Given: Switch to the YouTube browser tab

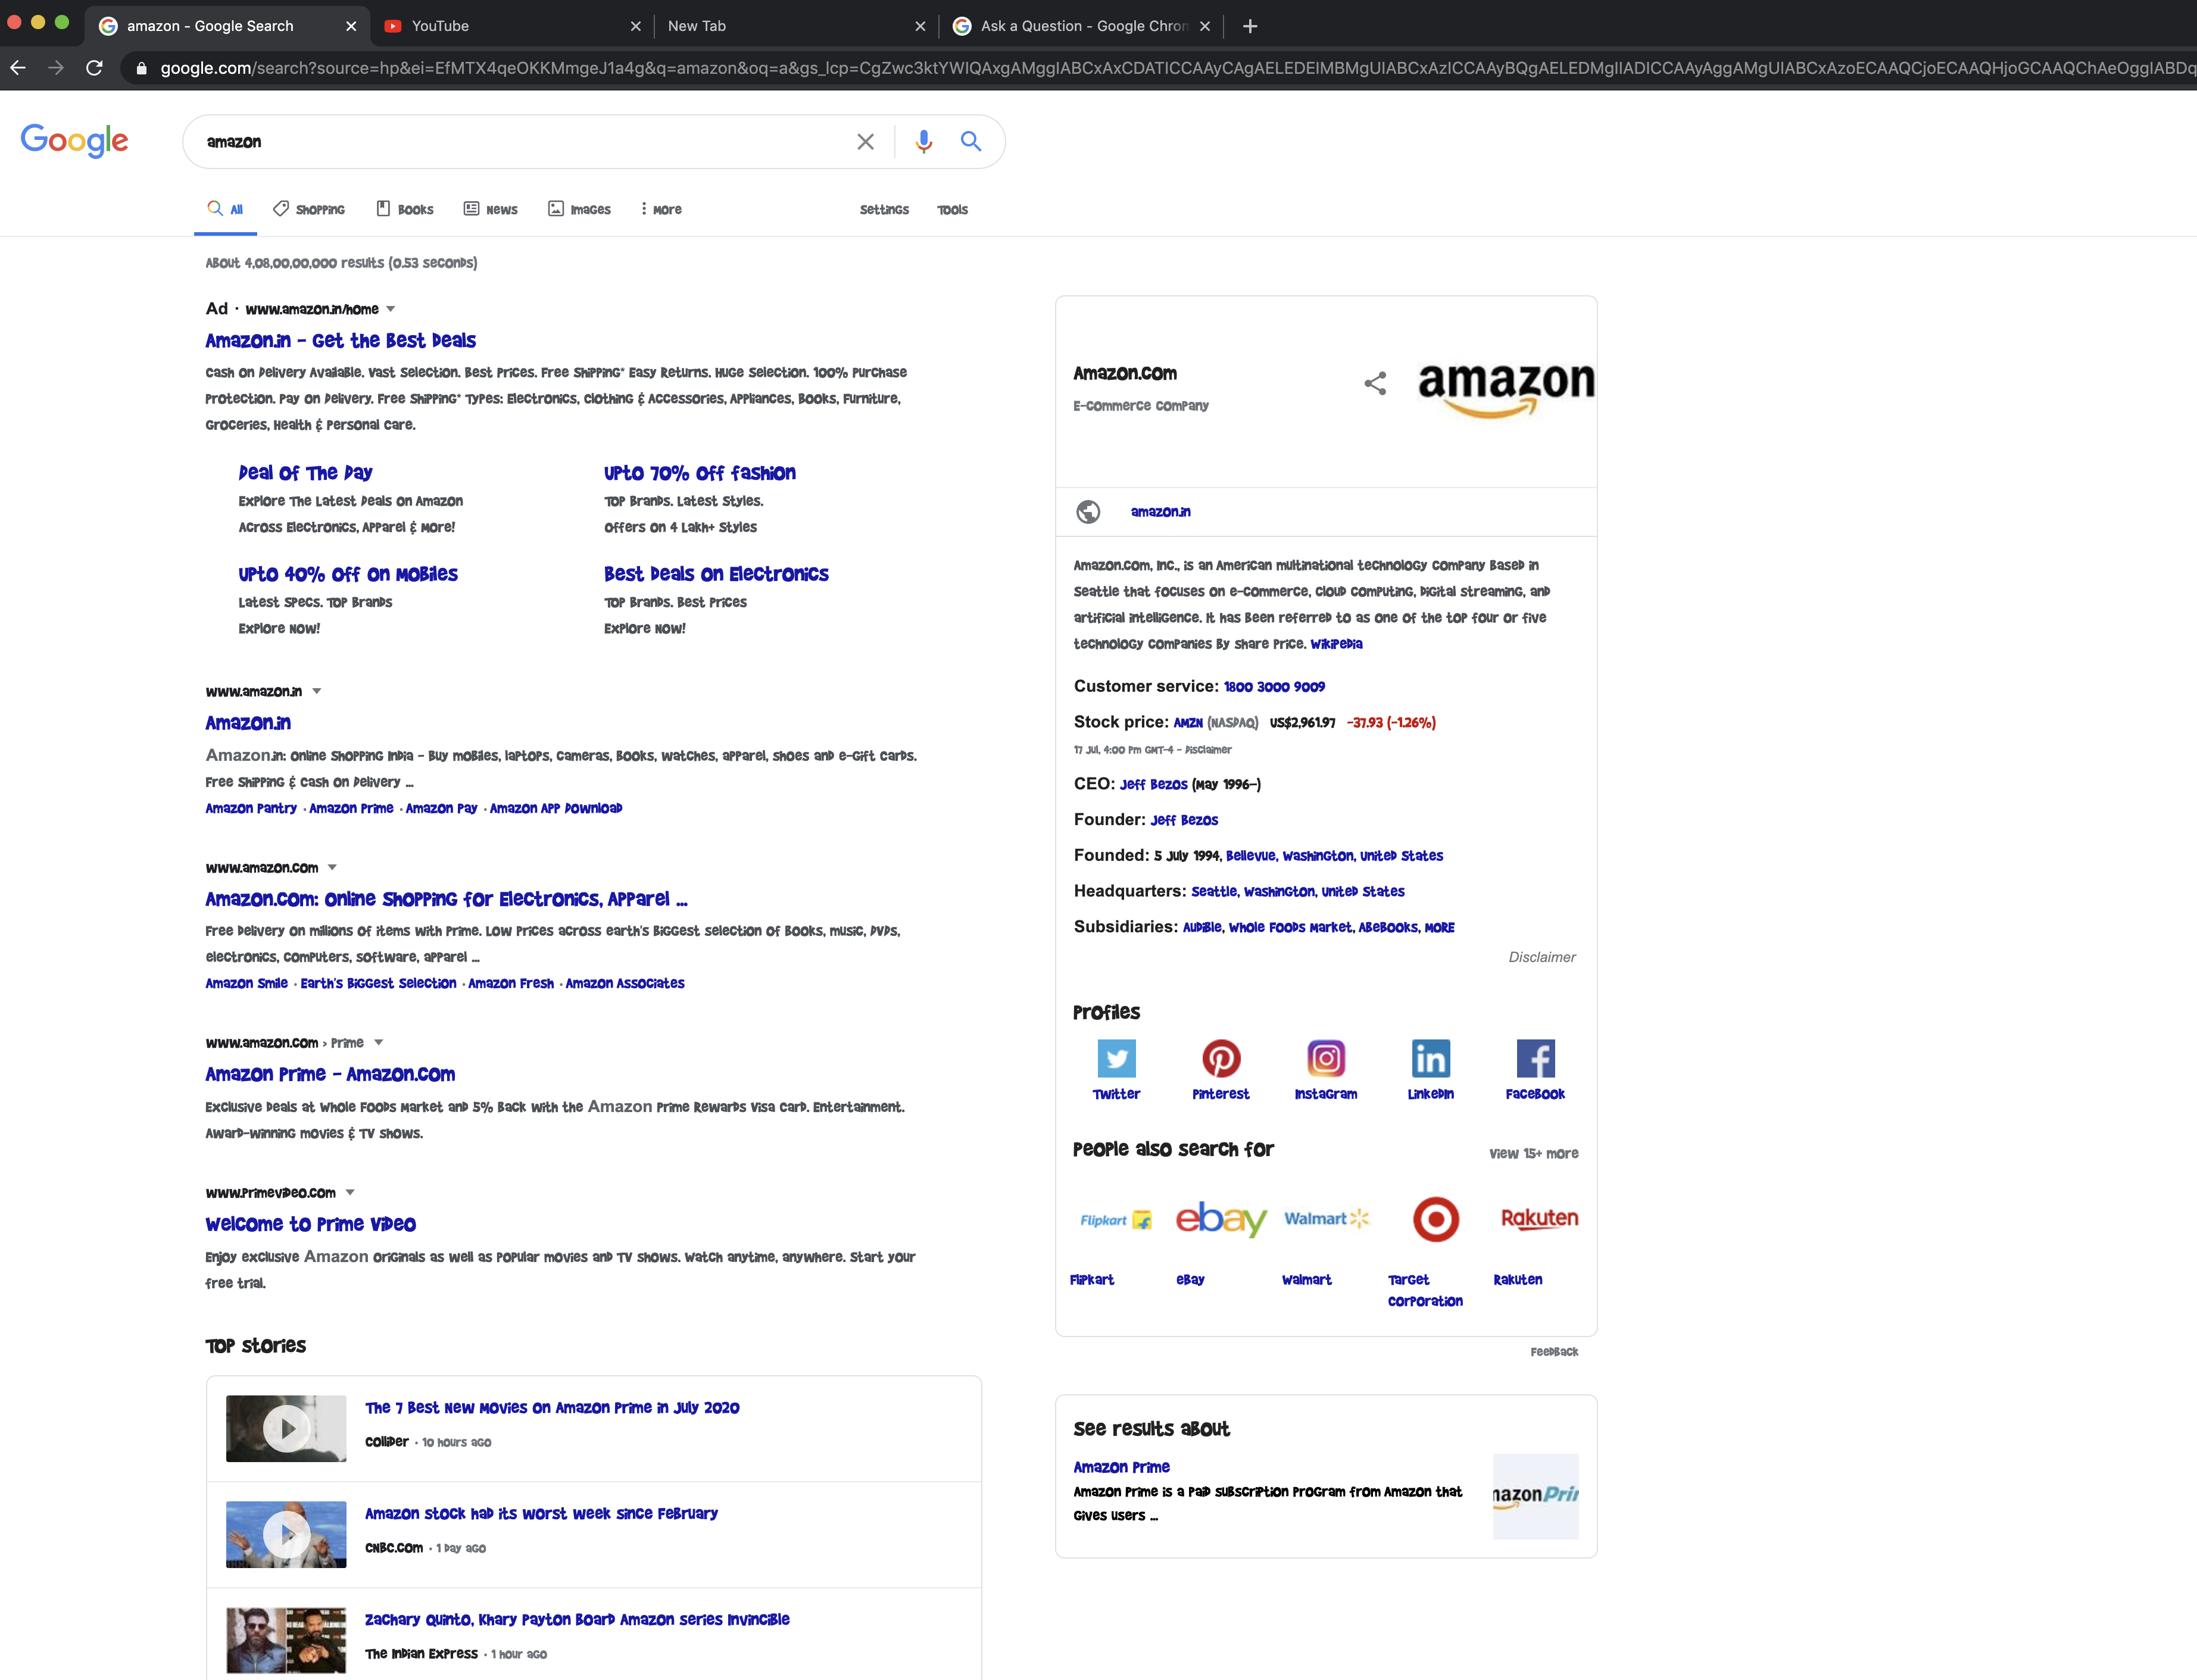Looking at the screenshot, I should [440, 26].
